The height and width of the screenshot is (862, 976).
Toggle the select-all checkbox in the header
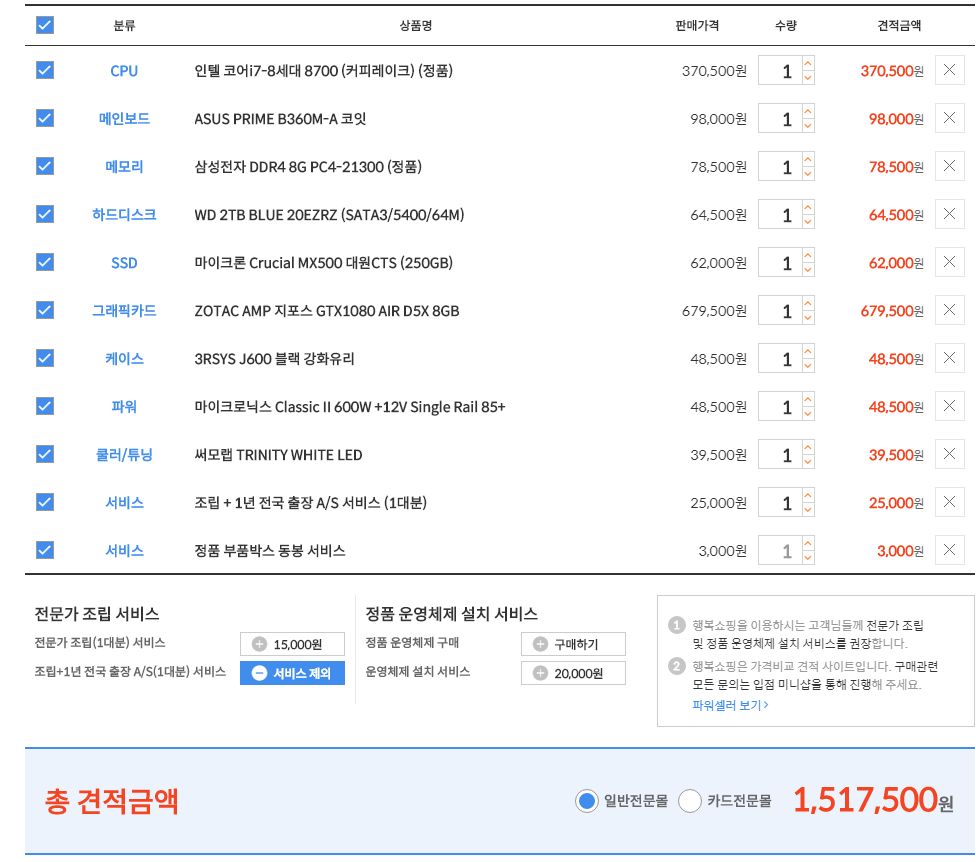pyautogui.click(x=45, y=25)
